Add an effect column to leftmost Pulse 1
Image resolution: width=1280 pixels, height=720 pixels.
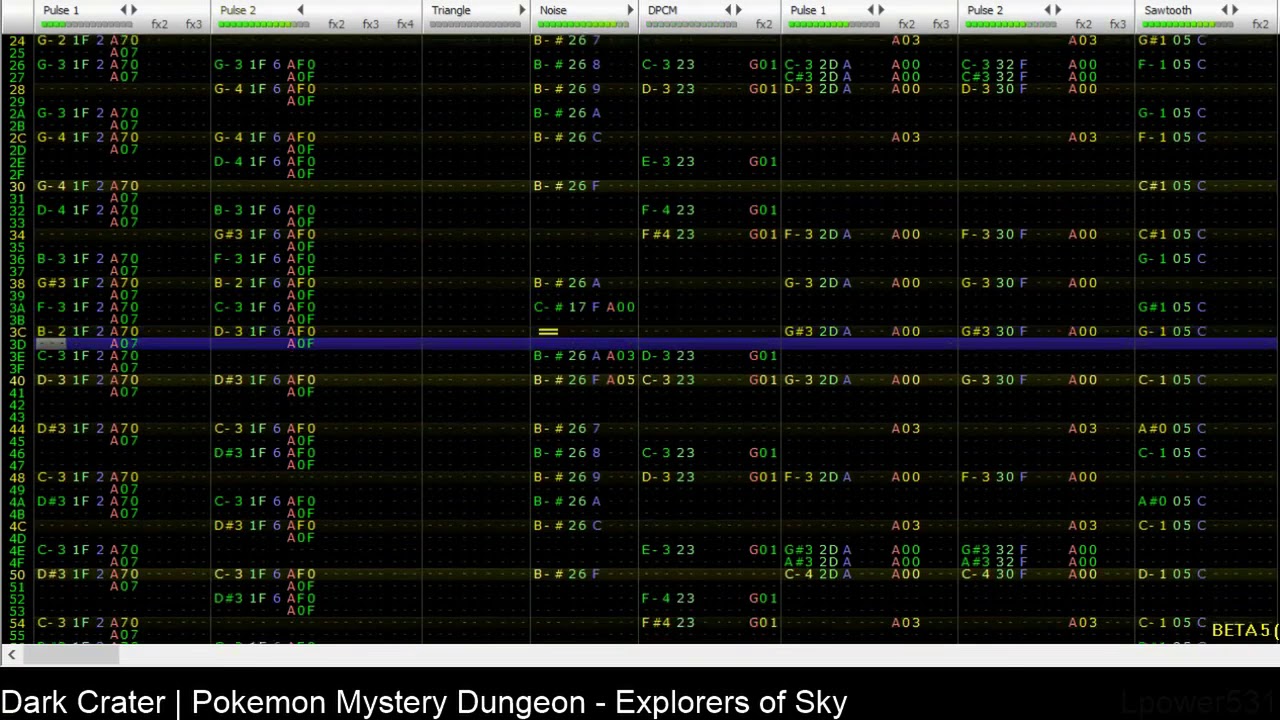(x=134, y=10)
